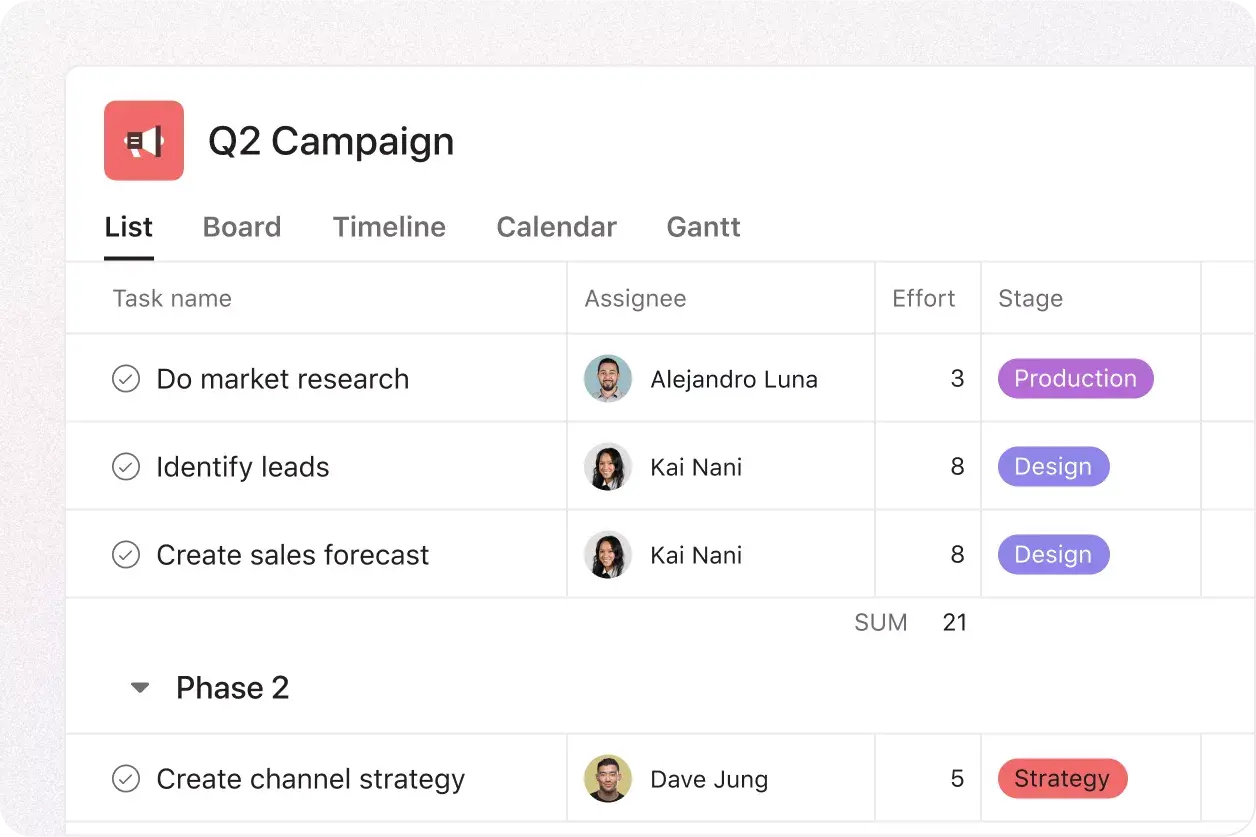
Task: Open the Strategy stage picker
Action: coord(1062,778)
